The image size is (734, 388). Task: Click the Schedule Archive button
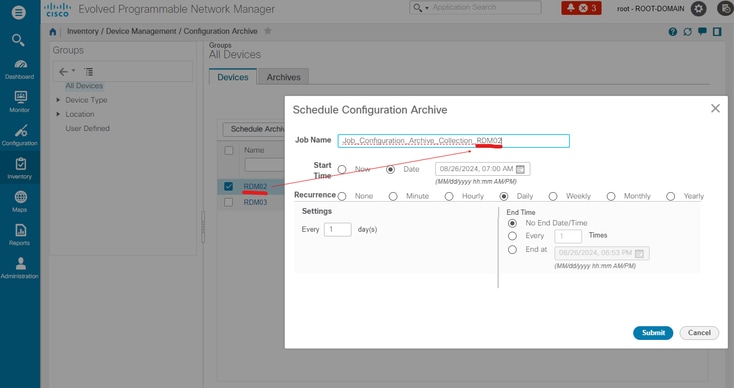[x=253, y=129]
